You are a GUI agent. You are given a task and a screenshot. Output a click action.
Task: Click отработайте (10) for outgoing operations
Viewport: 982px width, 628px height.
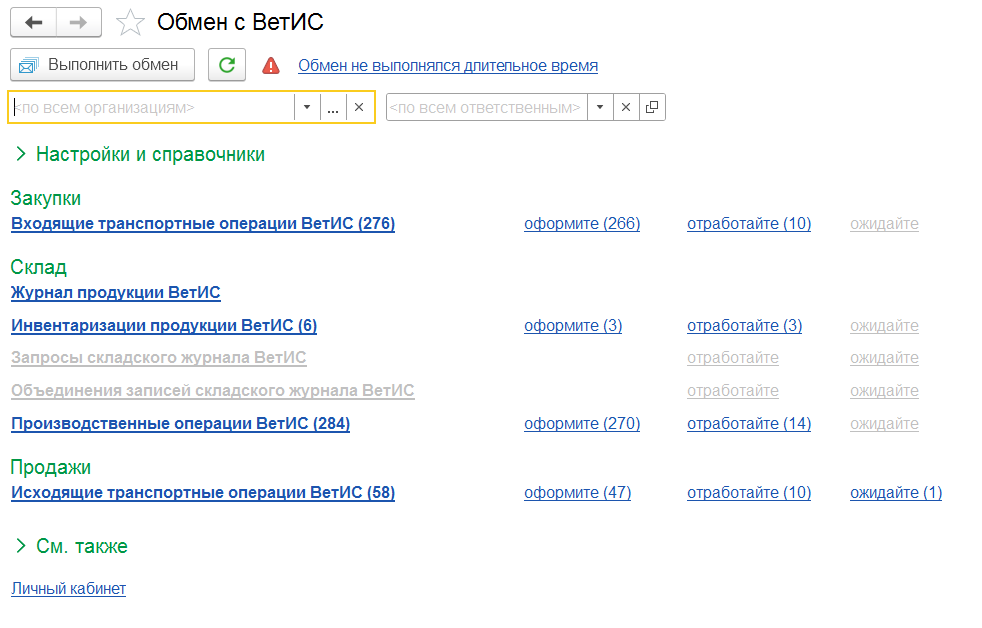click(x=749, y=493)
